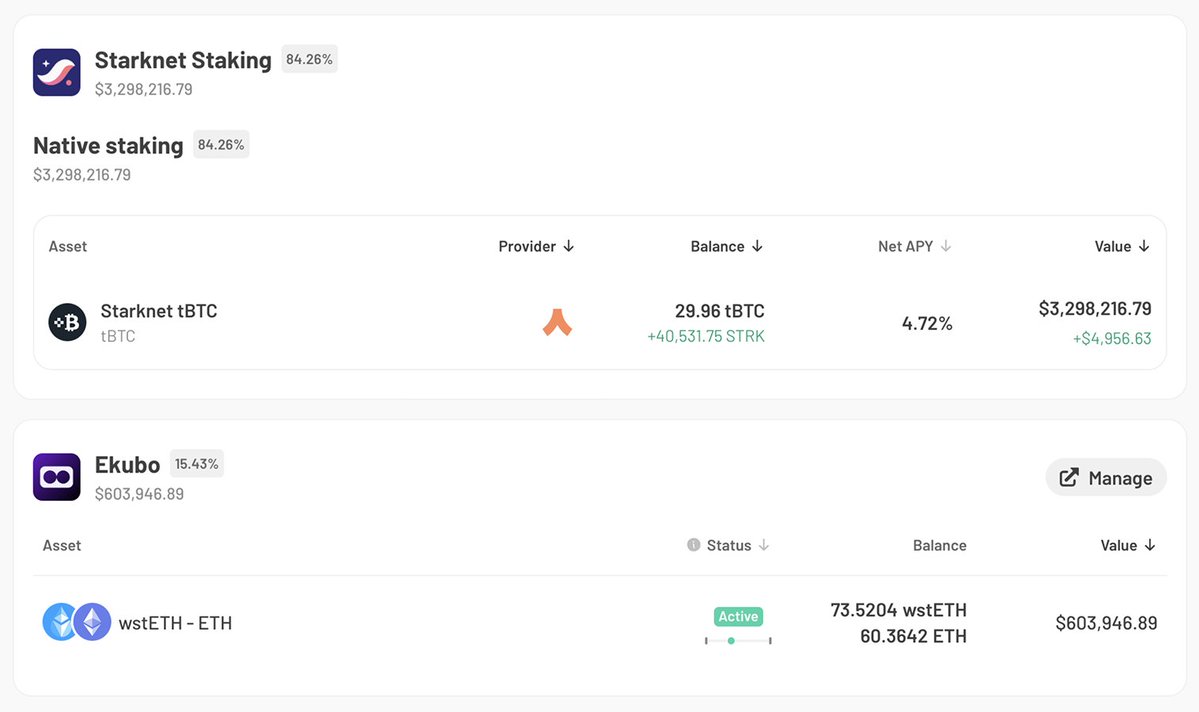Click the 84.26% badge beside Native staking

click(221, 145)
